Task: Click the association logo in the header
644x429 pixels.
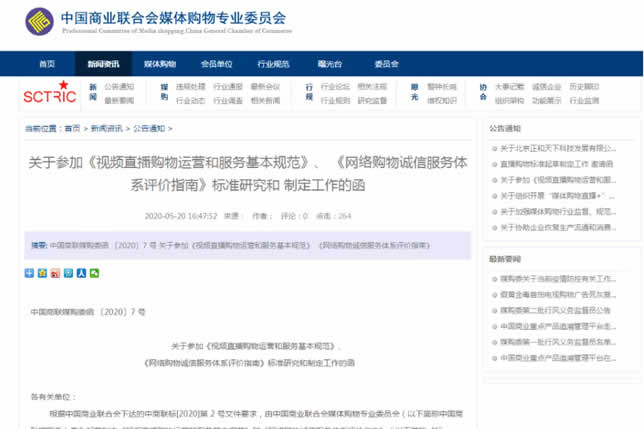Action: 40,21
